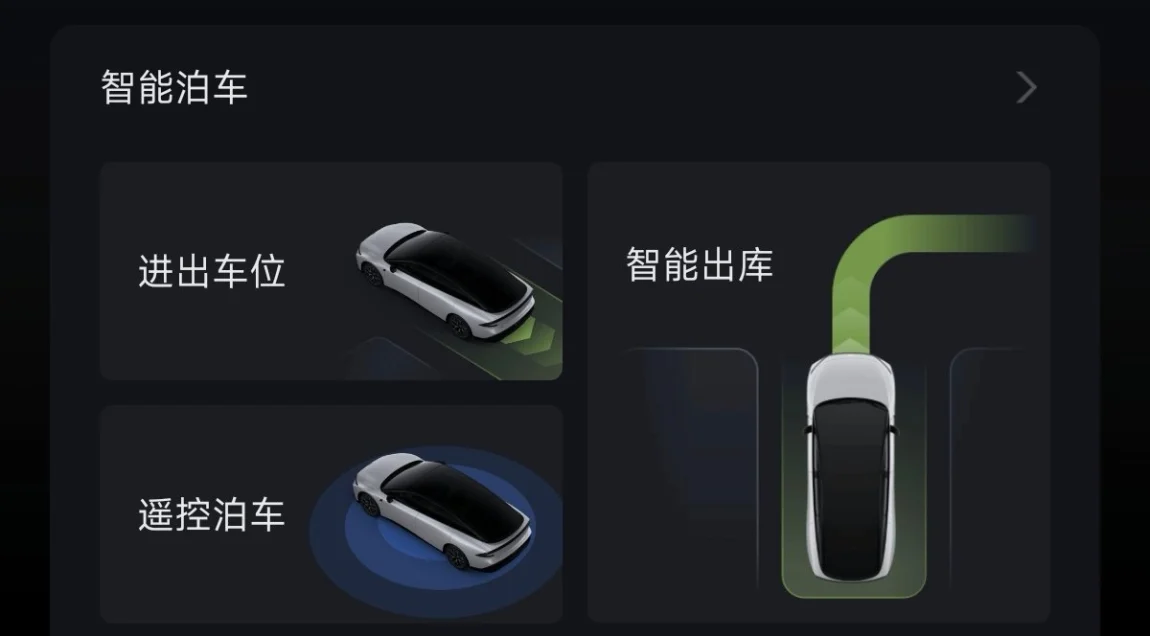This screenshot has height=636, width=1150.
Task: Open the 智能泊车 chevron arrow
Action: (1028, 88)
